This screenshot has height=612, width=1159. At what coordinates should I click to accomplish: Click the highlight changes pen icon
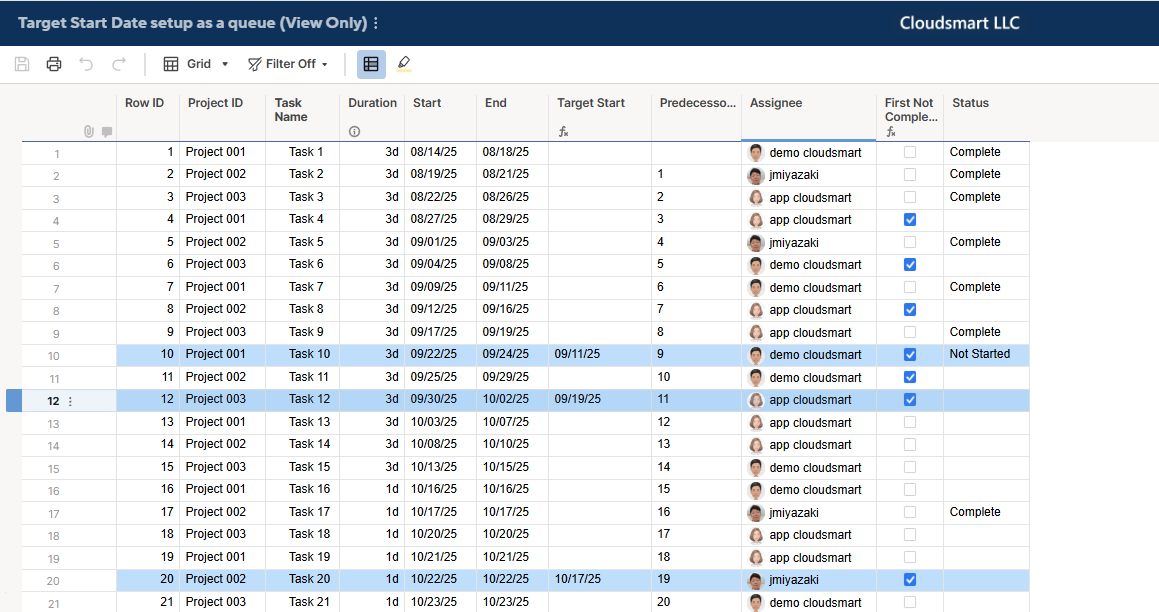[x=404, y=64]
